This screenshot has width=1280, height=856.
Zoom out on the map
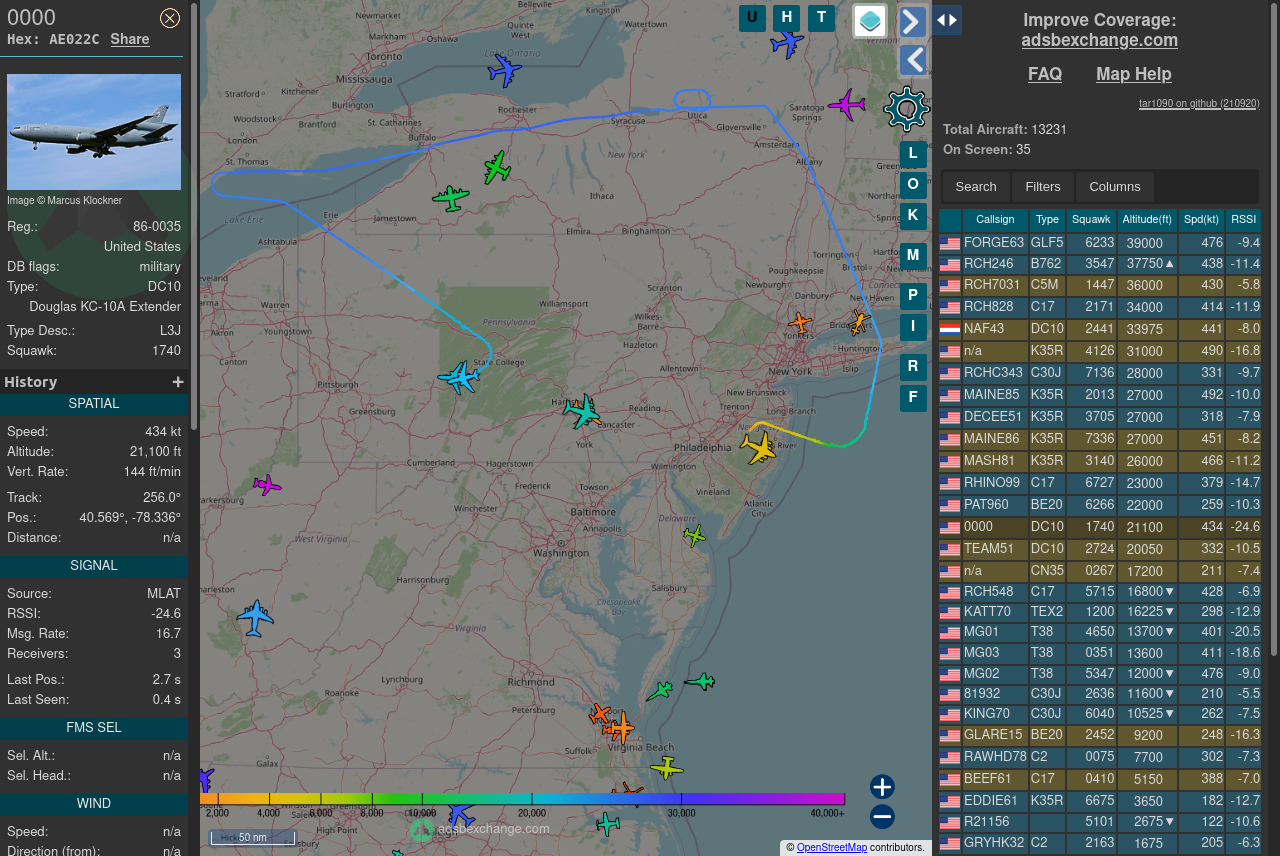pyautogui.click(x=882, y=817)
